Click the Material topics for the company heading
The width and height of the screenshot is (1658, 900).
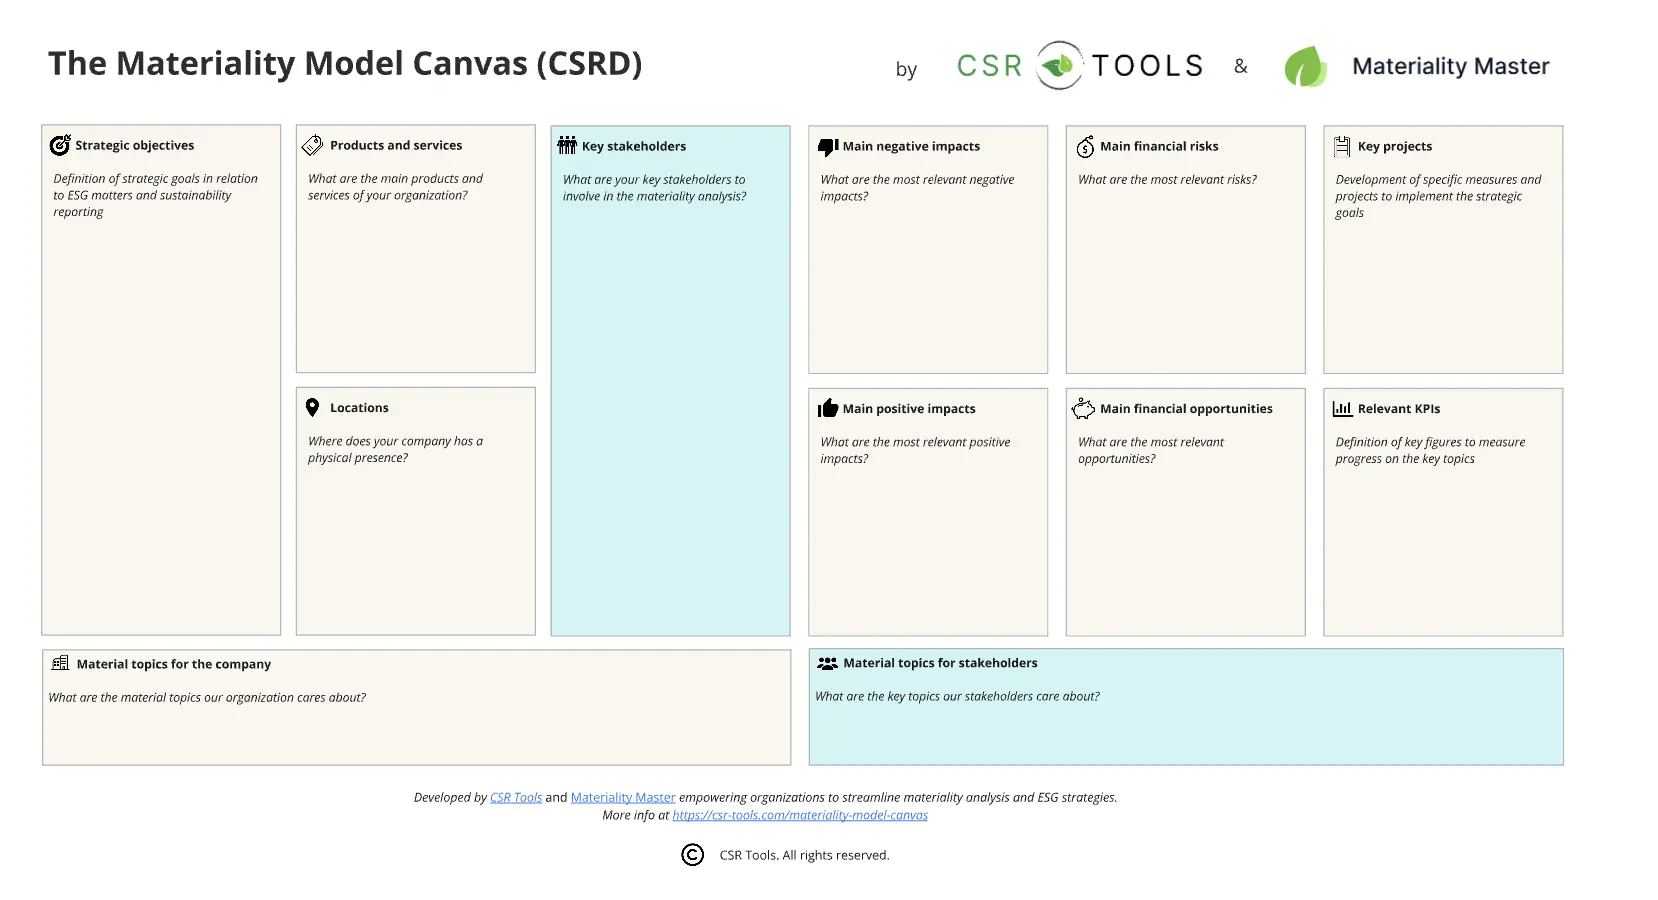tap(174, 664)
